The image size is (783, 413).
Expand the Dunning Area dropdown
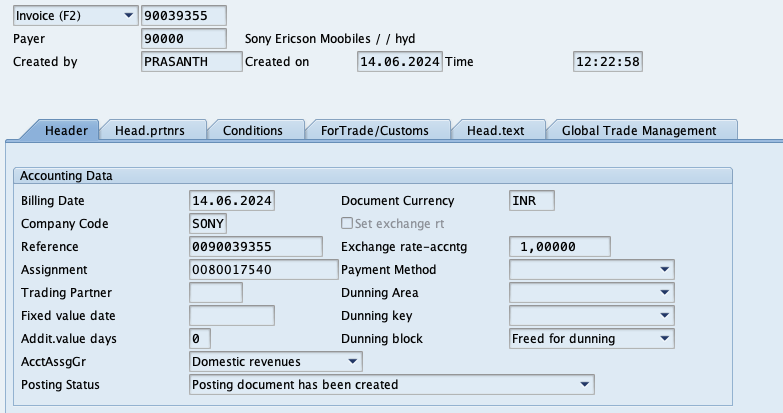point(664,293)
